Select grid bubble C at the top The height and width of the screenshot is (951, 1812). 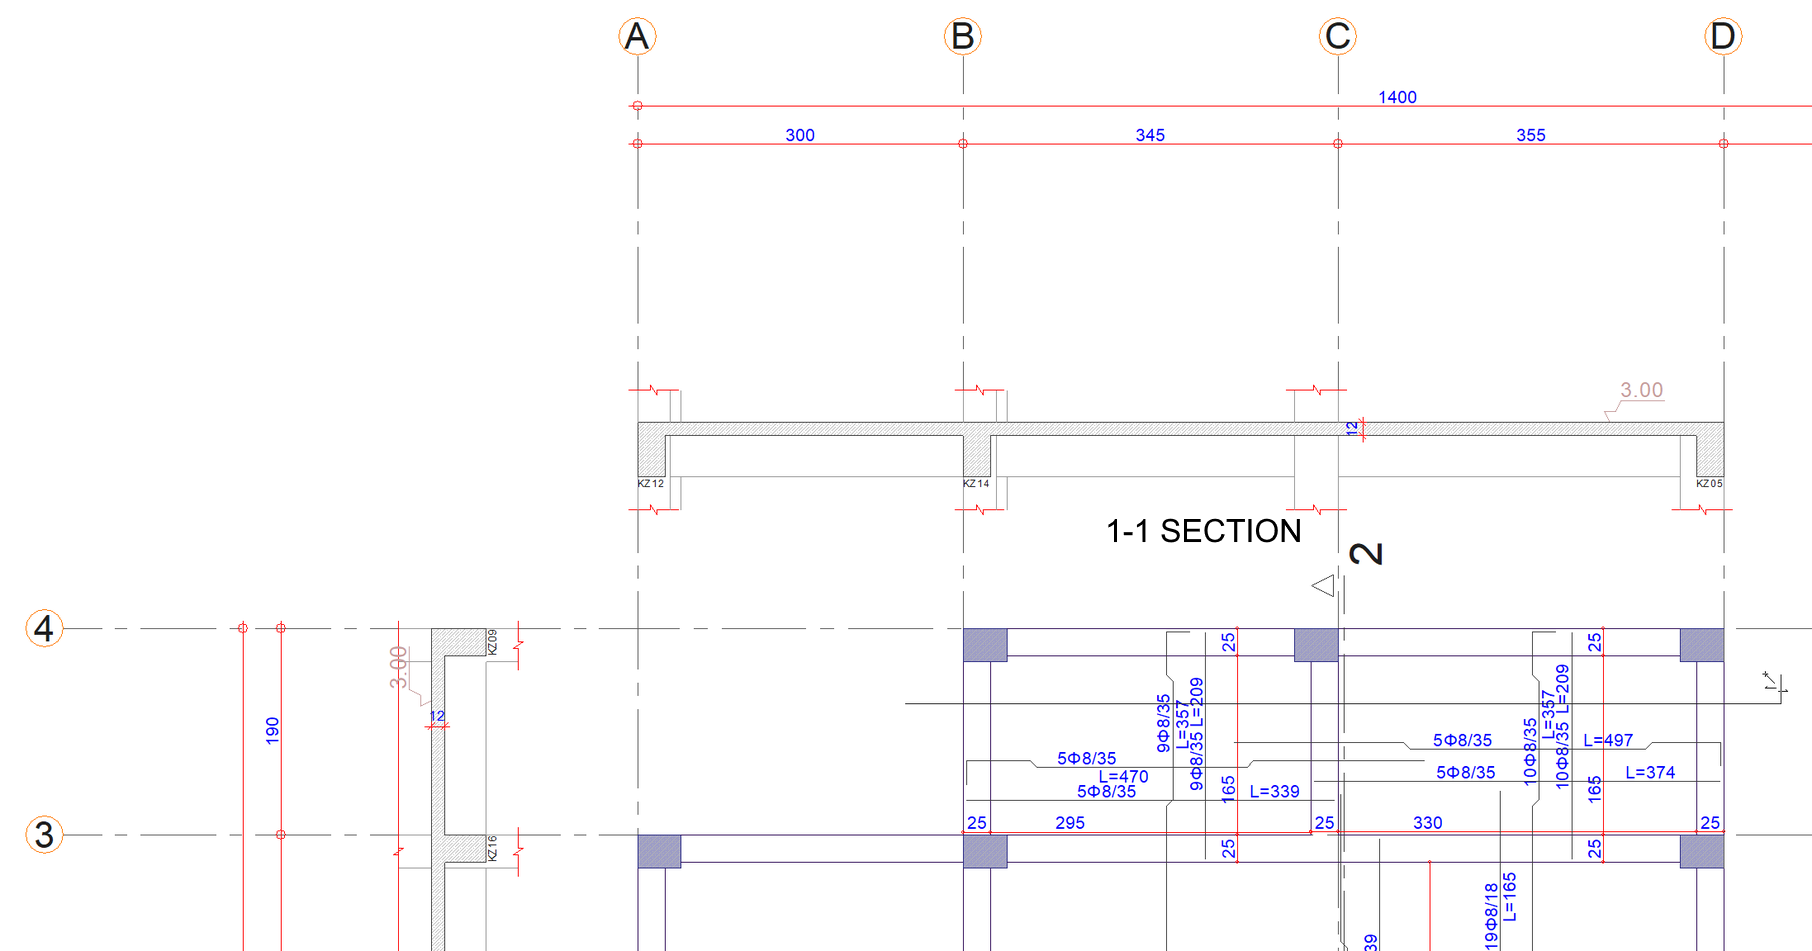[x=1338, y=36]
